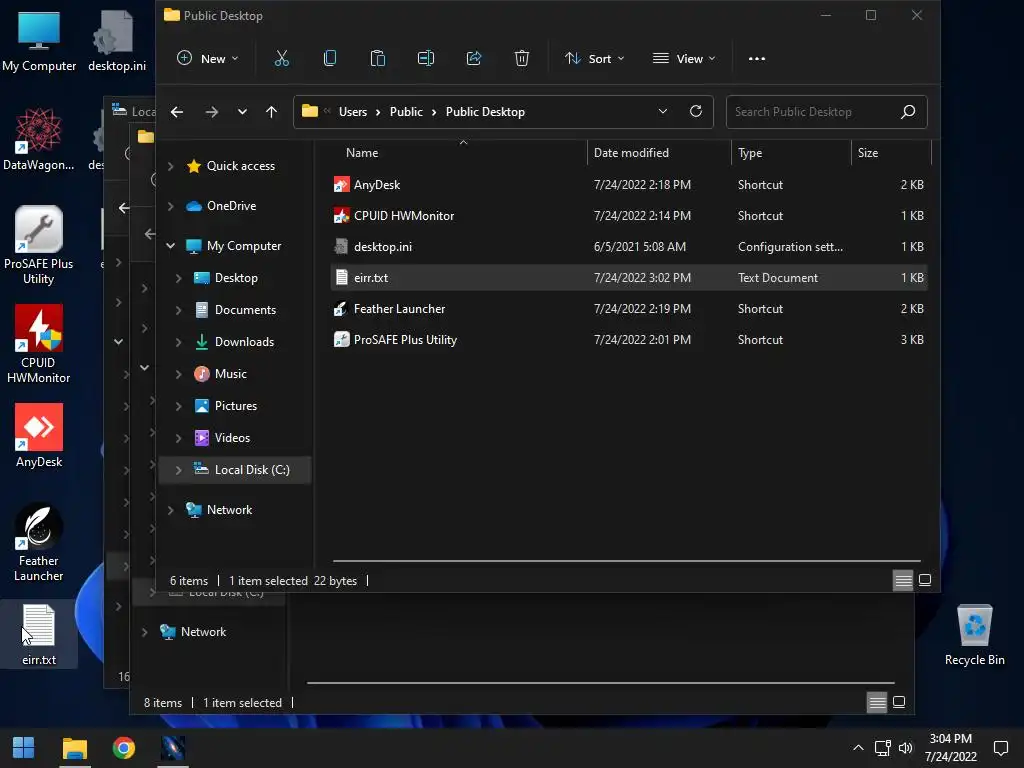The image size is (1024, 768).
Task: Select the Recycle Bin icon
Action: coord(974,635)
